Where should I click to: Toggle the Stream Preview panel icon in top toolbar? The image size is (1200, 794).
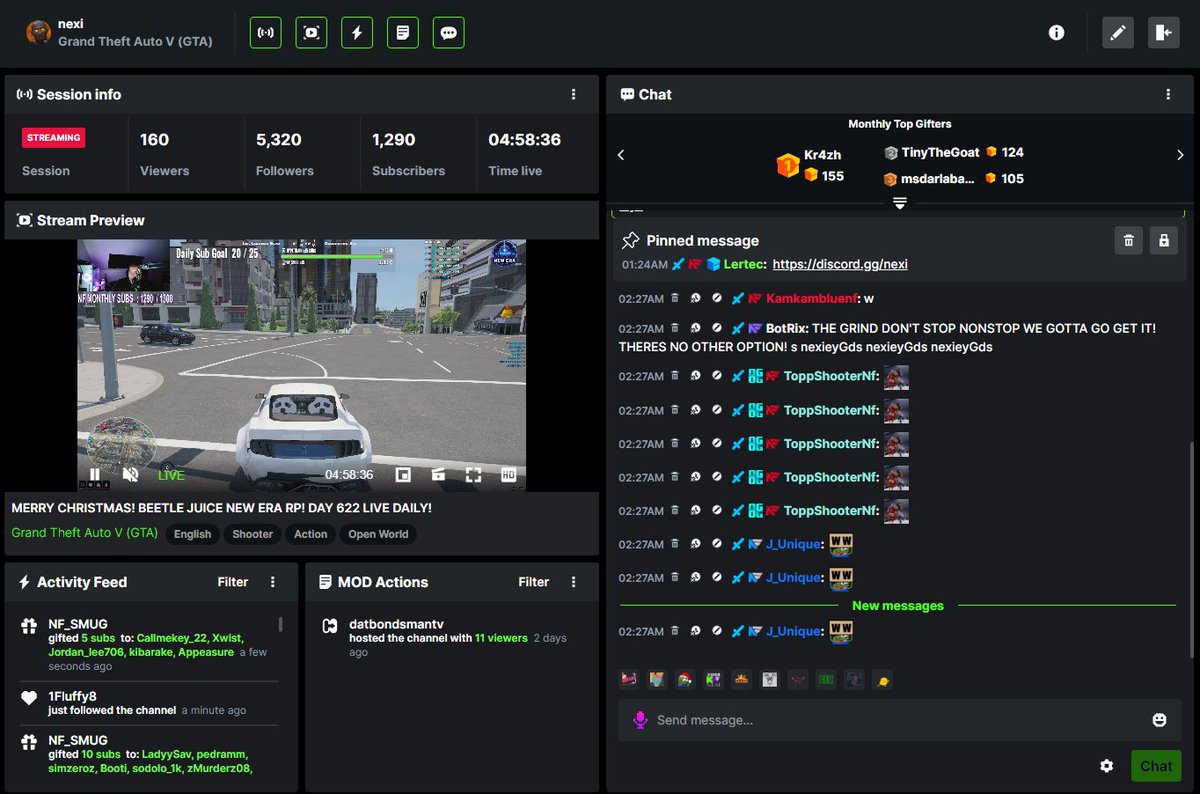pyautogui.click(x=312, y=33)
